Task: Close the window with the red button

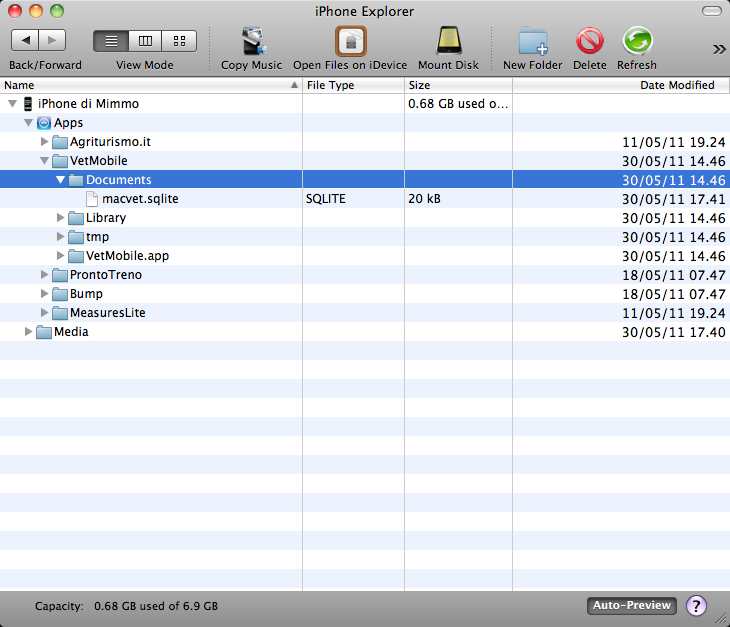Action: point(15,10)
